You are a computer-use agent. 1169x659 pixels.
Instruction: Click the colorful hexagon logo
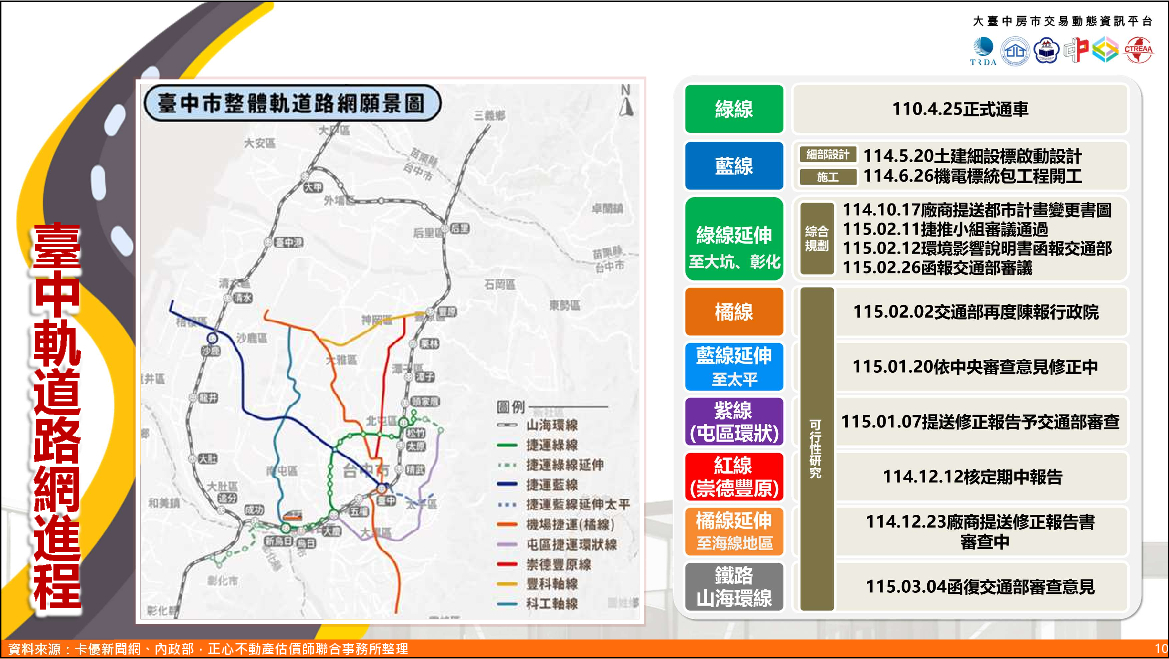tap(1104, 50)
